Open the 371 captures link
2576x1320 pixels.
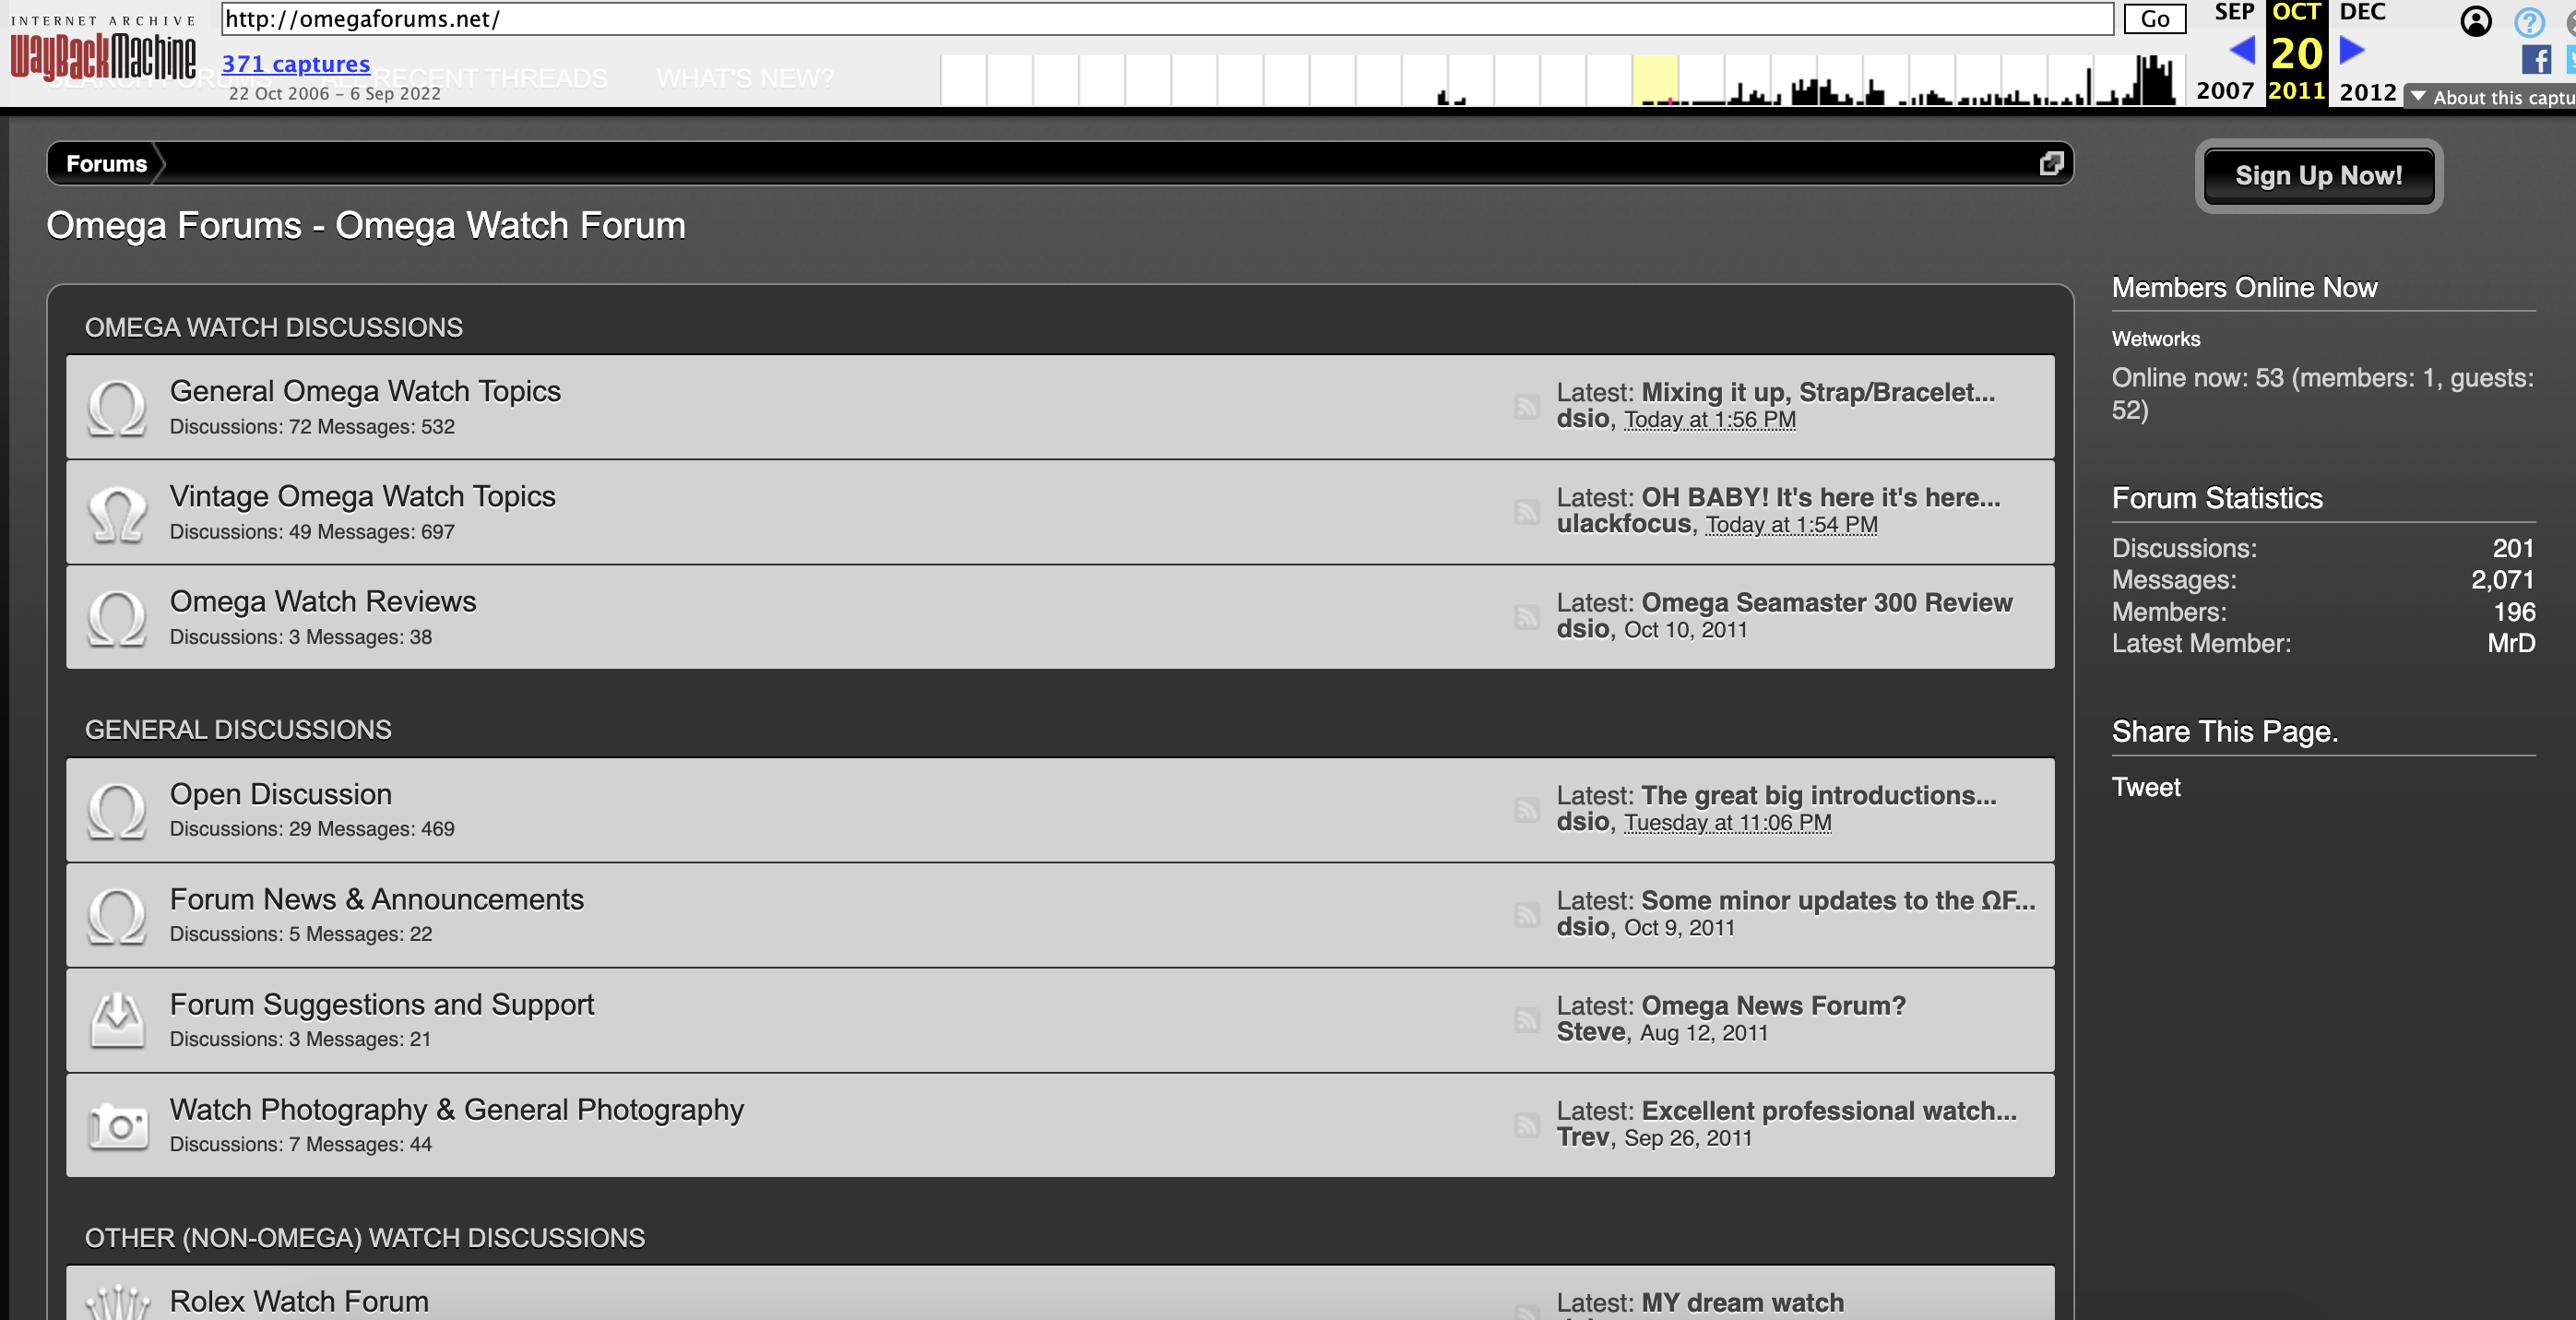click(x=295, y=64)
